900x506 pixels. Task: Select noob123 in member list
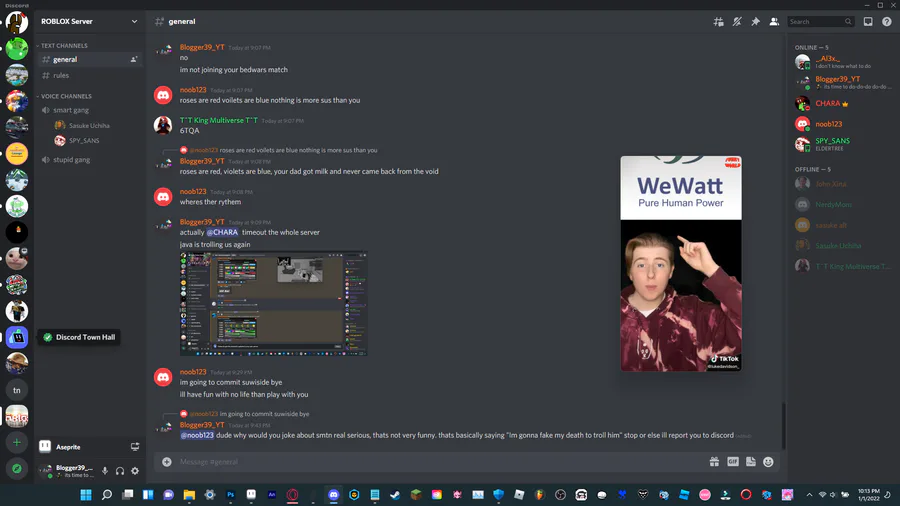(844, 124)
